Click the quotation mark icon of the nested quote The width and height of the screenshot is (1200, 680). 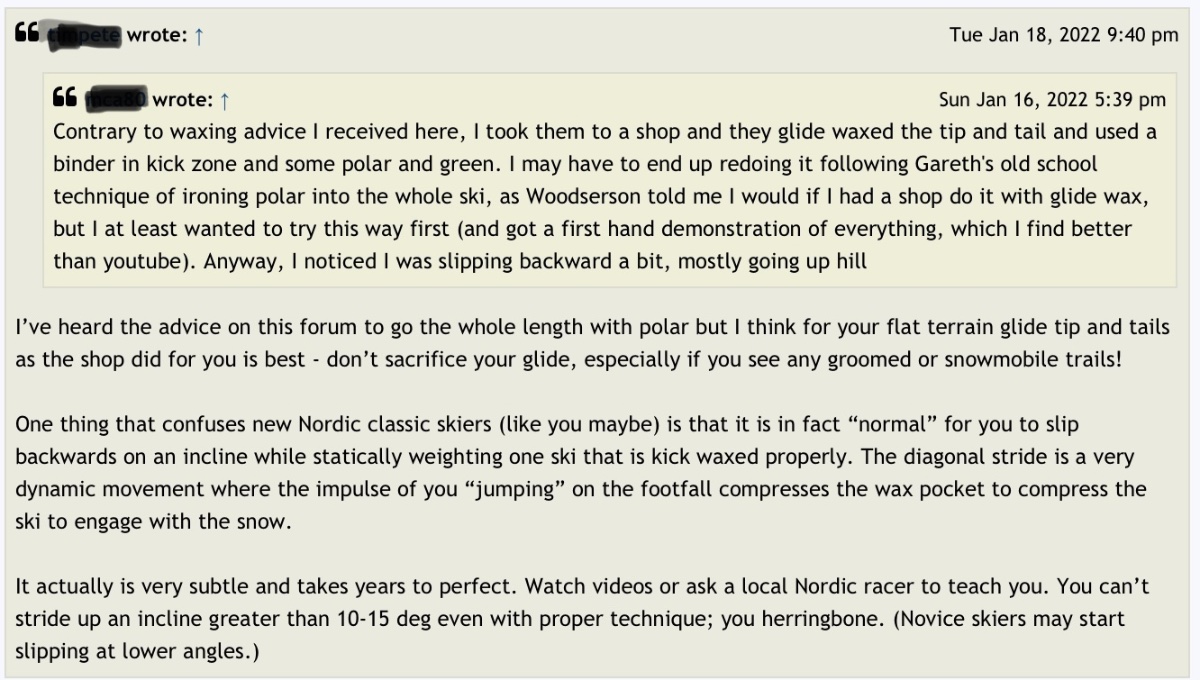pyautogui.click(x=65, y=98)
